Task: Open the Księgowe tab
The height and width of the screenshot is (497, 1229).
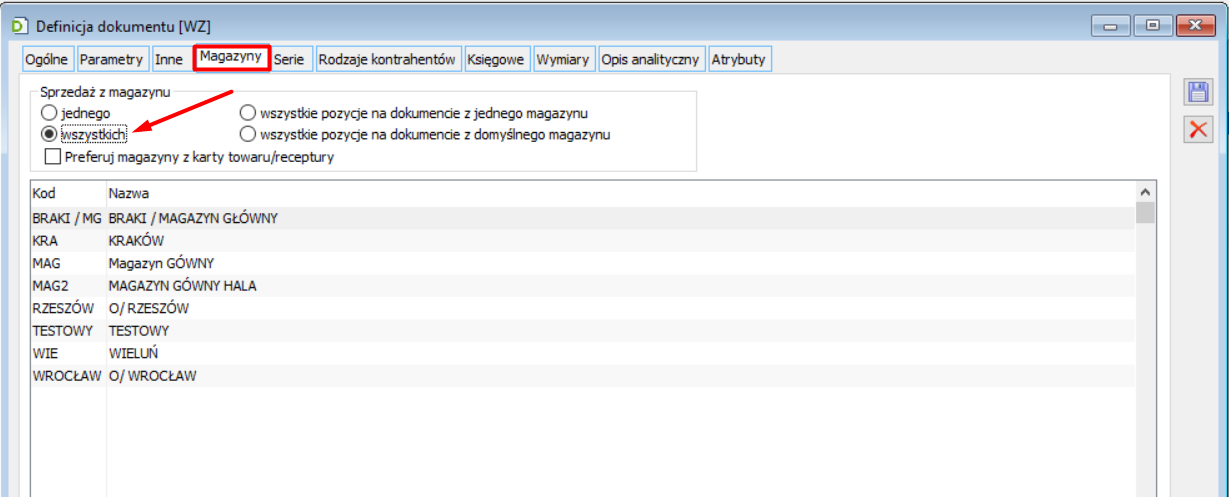Action: click(496, 60)
